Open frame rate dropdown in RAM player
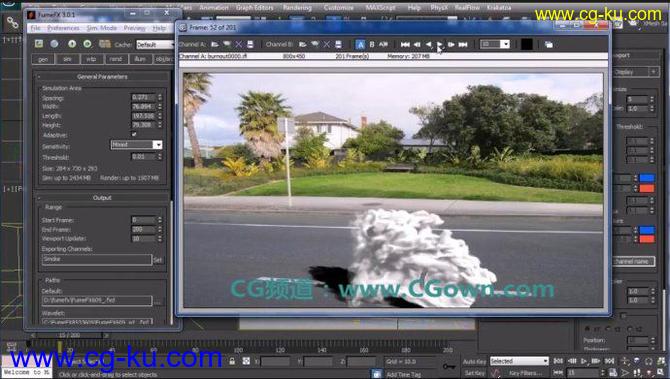670x379 pixels. (x=505, y=44)
